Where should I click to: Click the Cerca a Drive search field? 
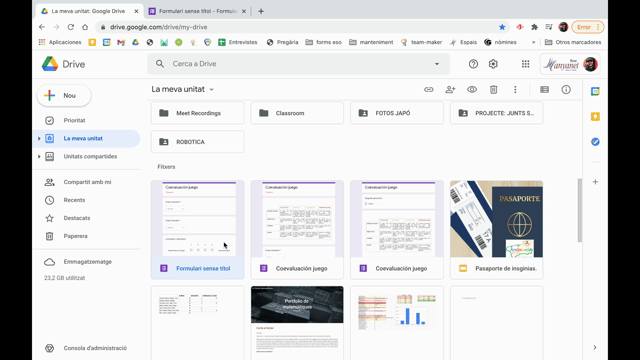(x=298, y=64)
